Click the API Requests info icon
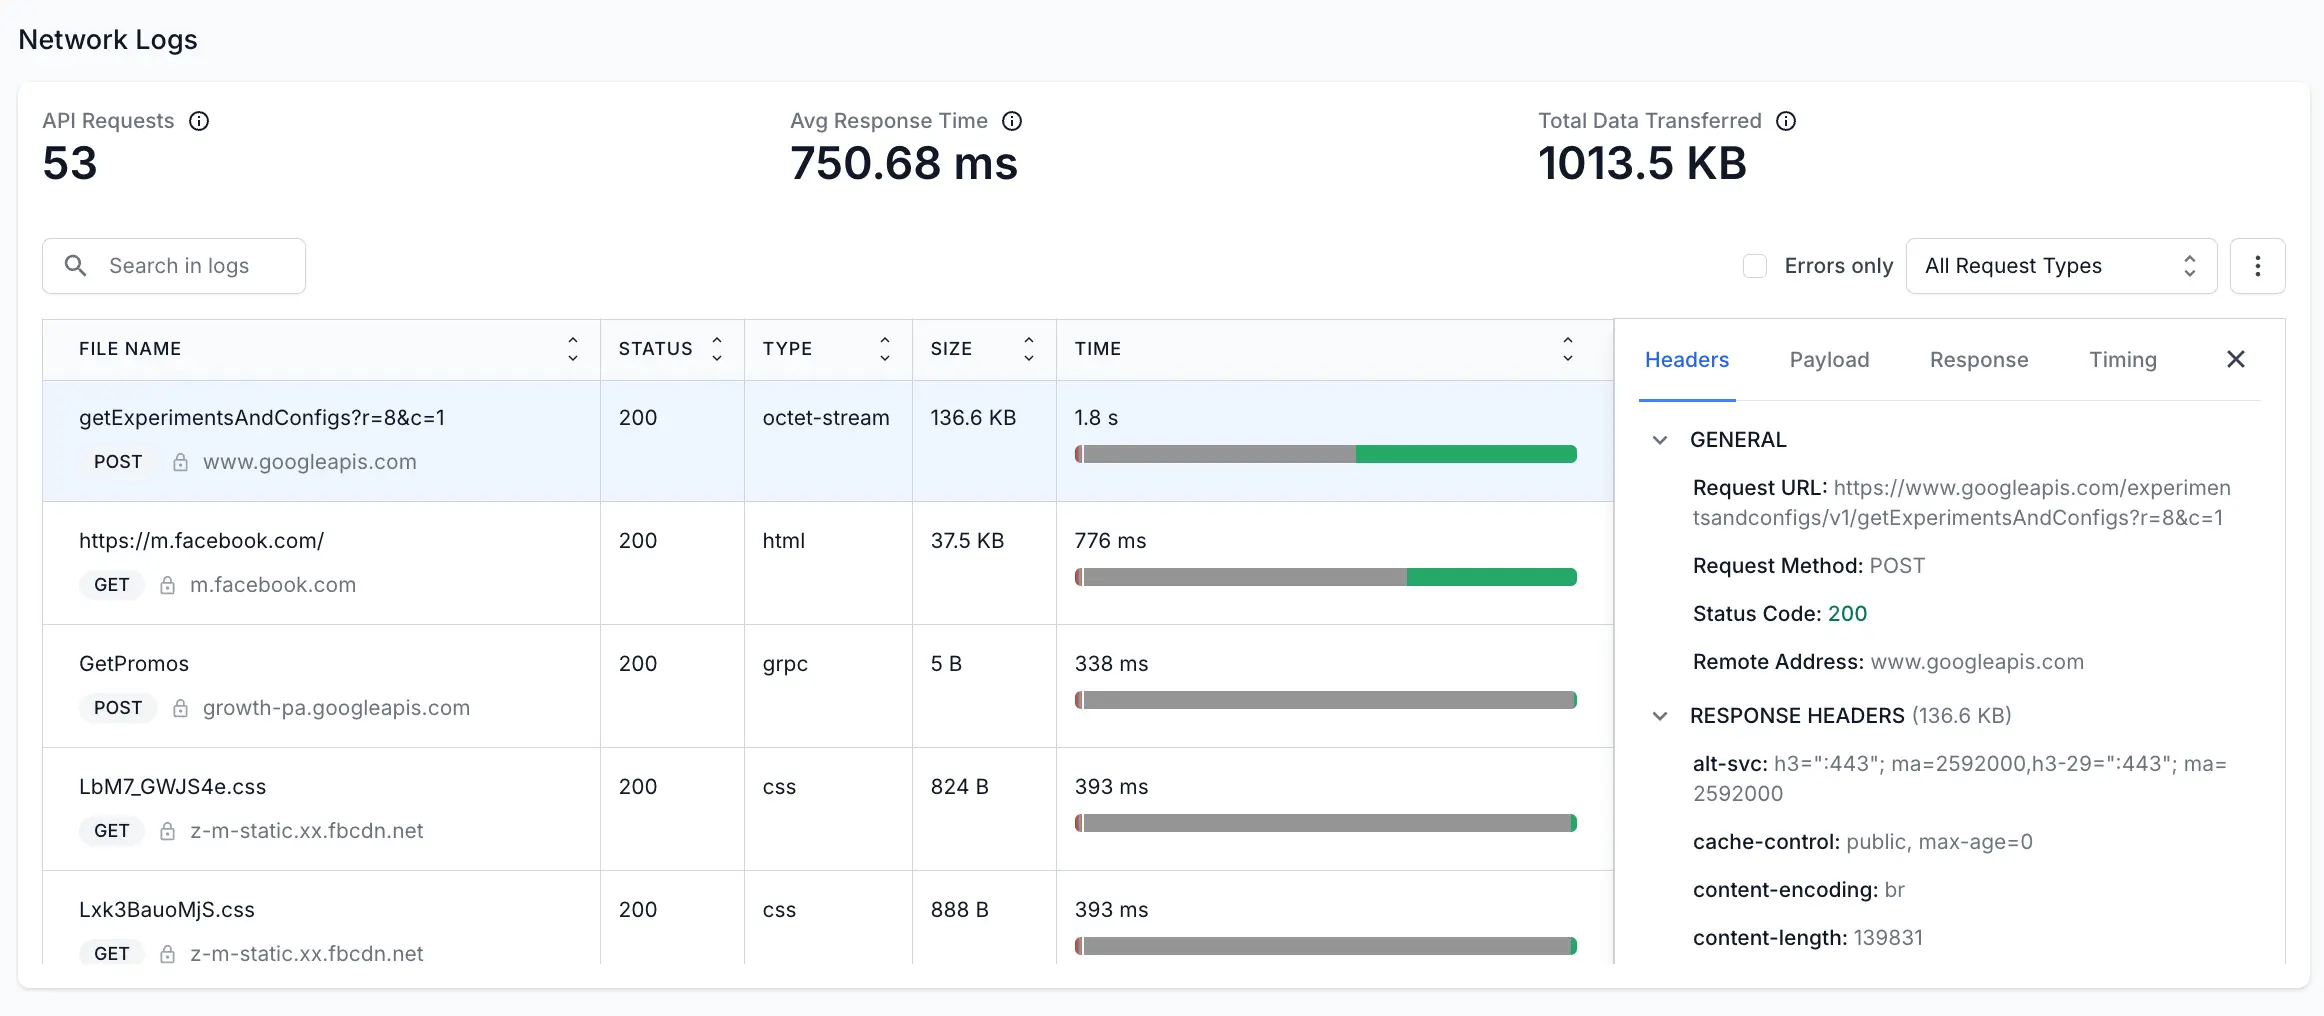 (x=199, y=121)
